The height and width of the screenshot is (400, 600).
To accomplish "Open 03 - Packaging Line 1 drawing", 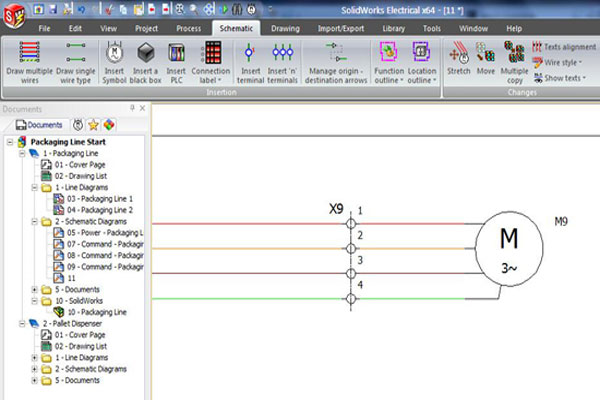I will click(x=99, y=199).
